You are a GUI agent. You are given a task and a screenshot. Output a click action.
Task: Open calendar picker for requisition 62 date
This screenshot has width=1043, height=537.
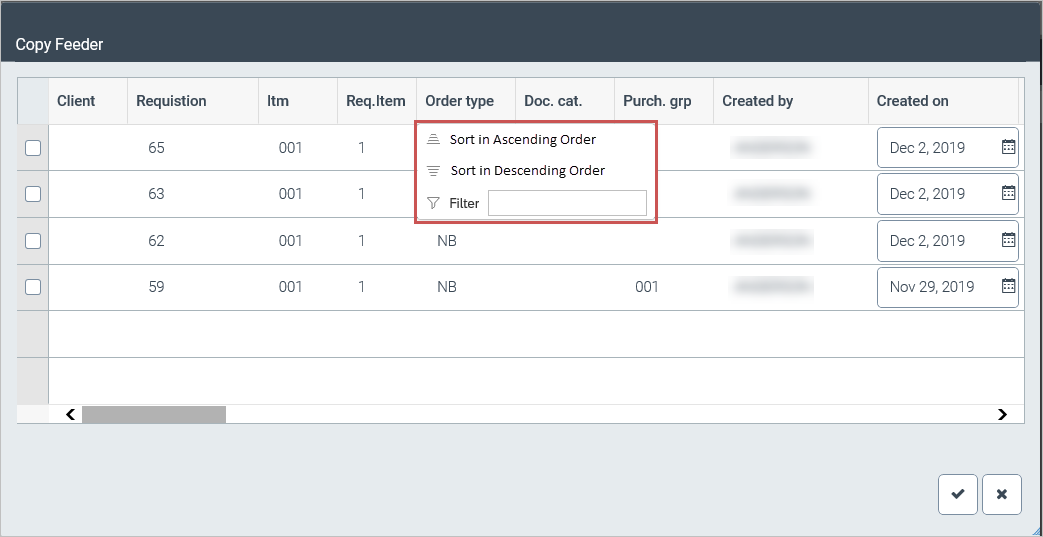(1008, 240)
